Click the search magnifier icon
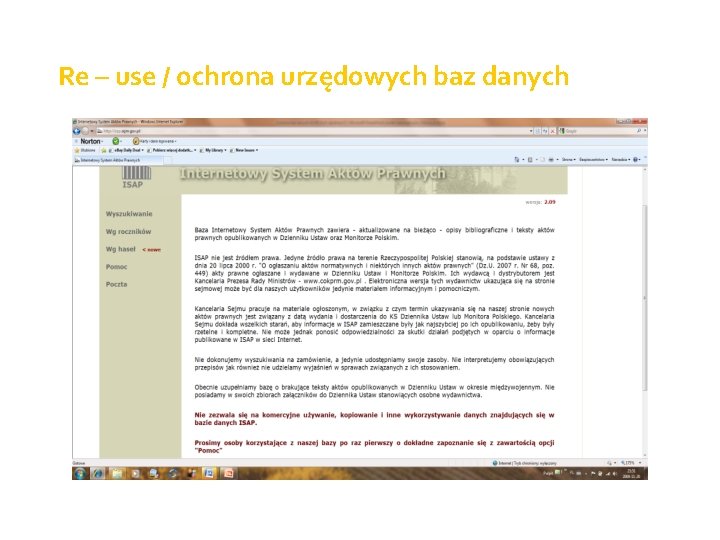Image resolution: width=720 pixels, height=540 pixels. [x=639, y=131]
